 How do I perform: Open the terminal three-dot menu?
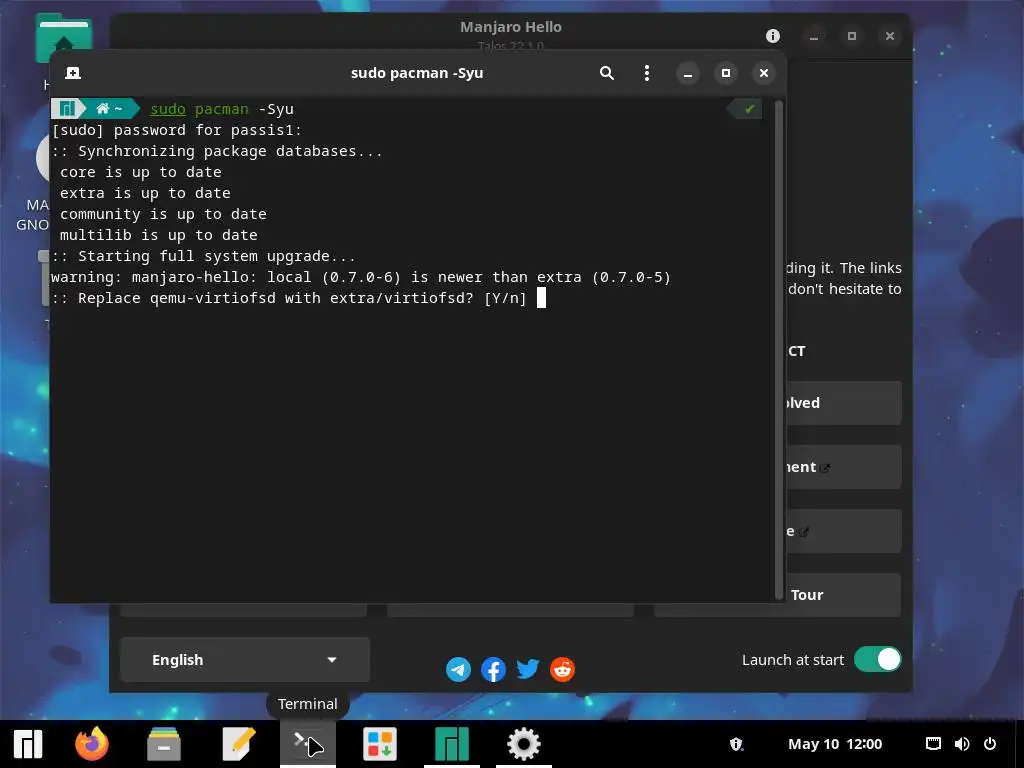click(647, 73)
